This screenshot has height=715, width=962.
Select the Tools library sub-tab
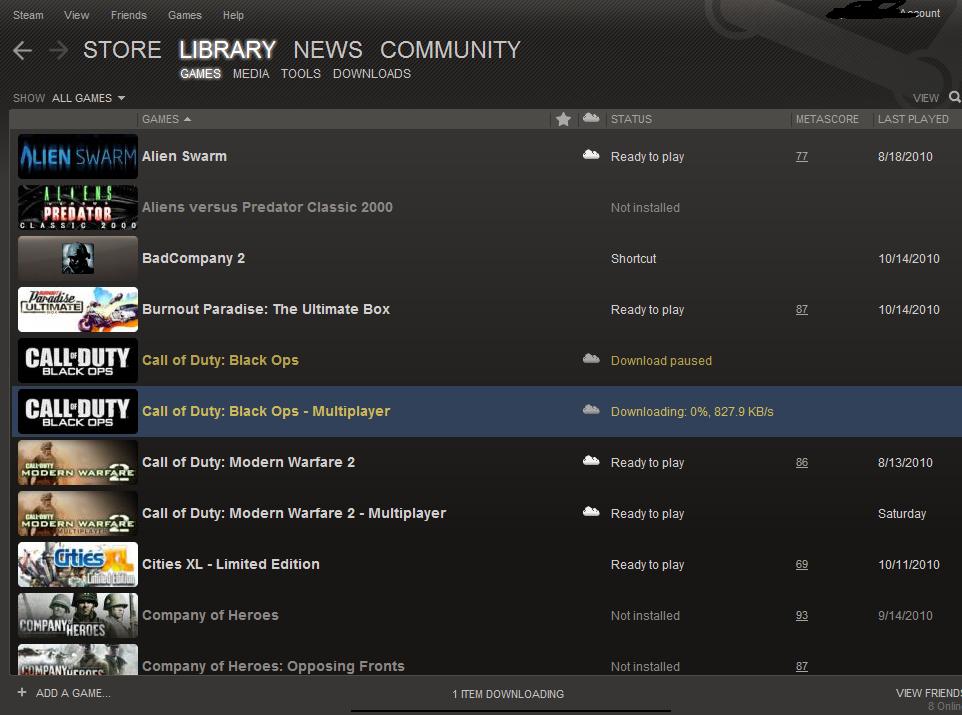(x=301, y=74)
